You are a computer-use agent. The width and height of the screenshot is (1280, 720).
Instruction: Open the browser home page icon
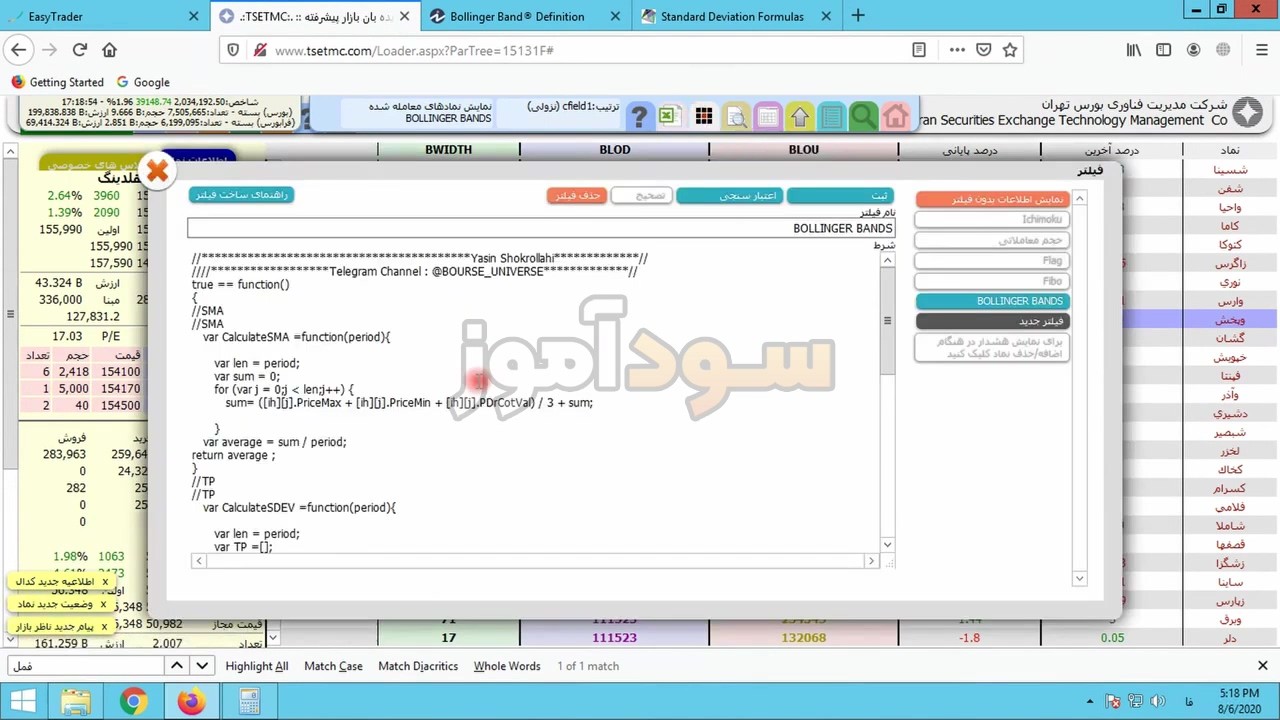point(109,50)
